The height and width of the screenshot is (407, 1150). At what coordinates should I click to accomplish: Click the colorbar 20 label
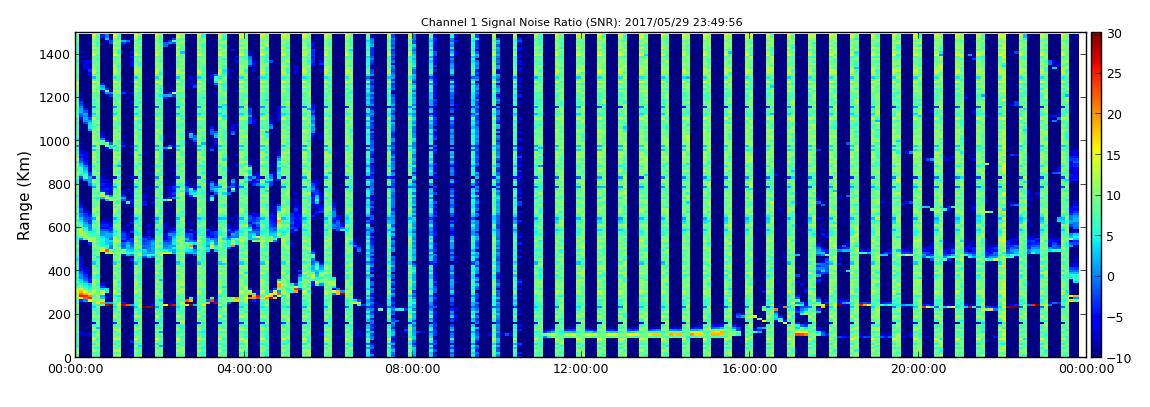click(x=1114, y=114)
